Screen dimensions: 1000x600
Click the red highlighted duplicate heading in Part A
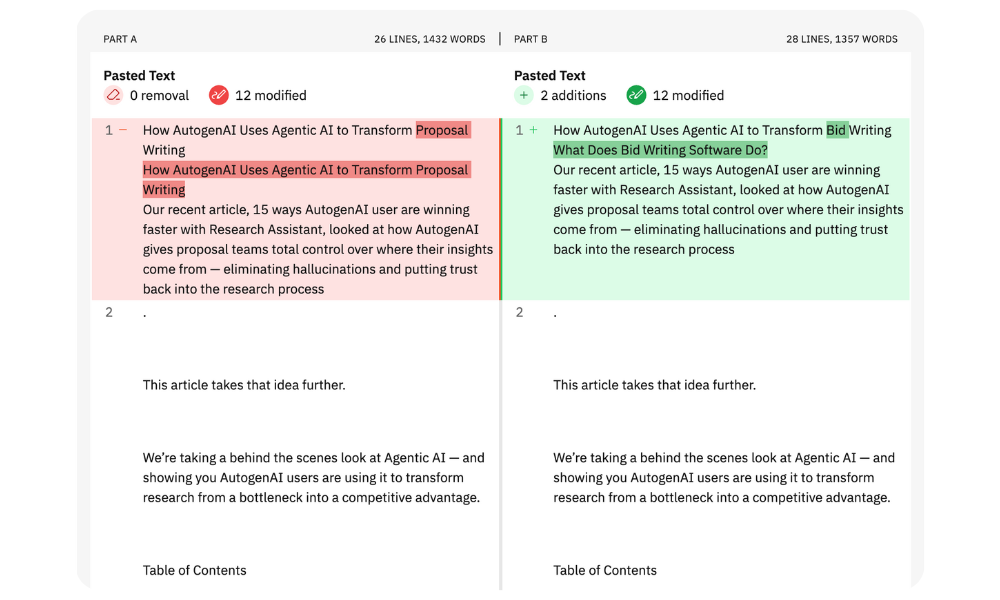tap(306, 179)
